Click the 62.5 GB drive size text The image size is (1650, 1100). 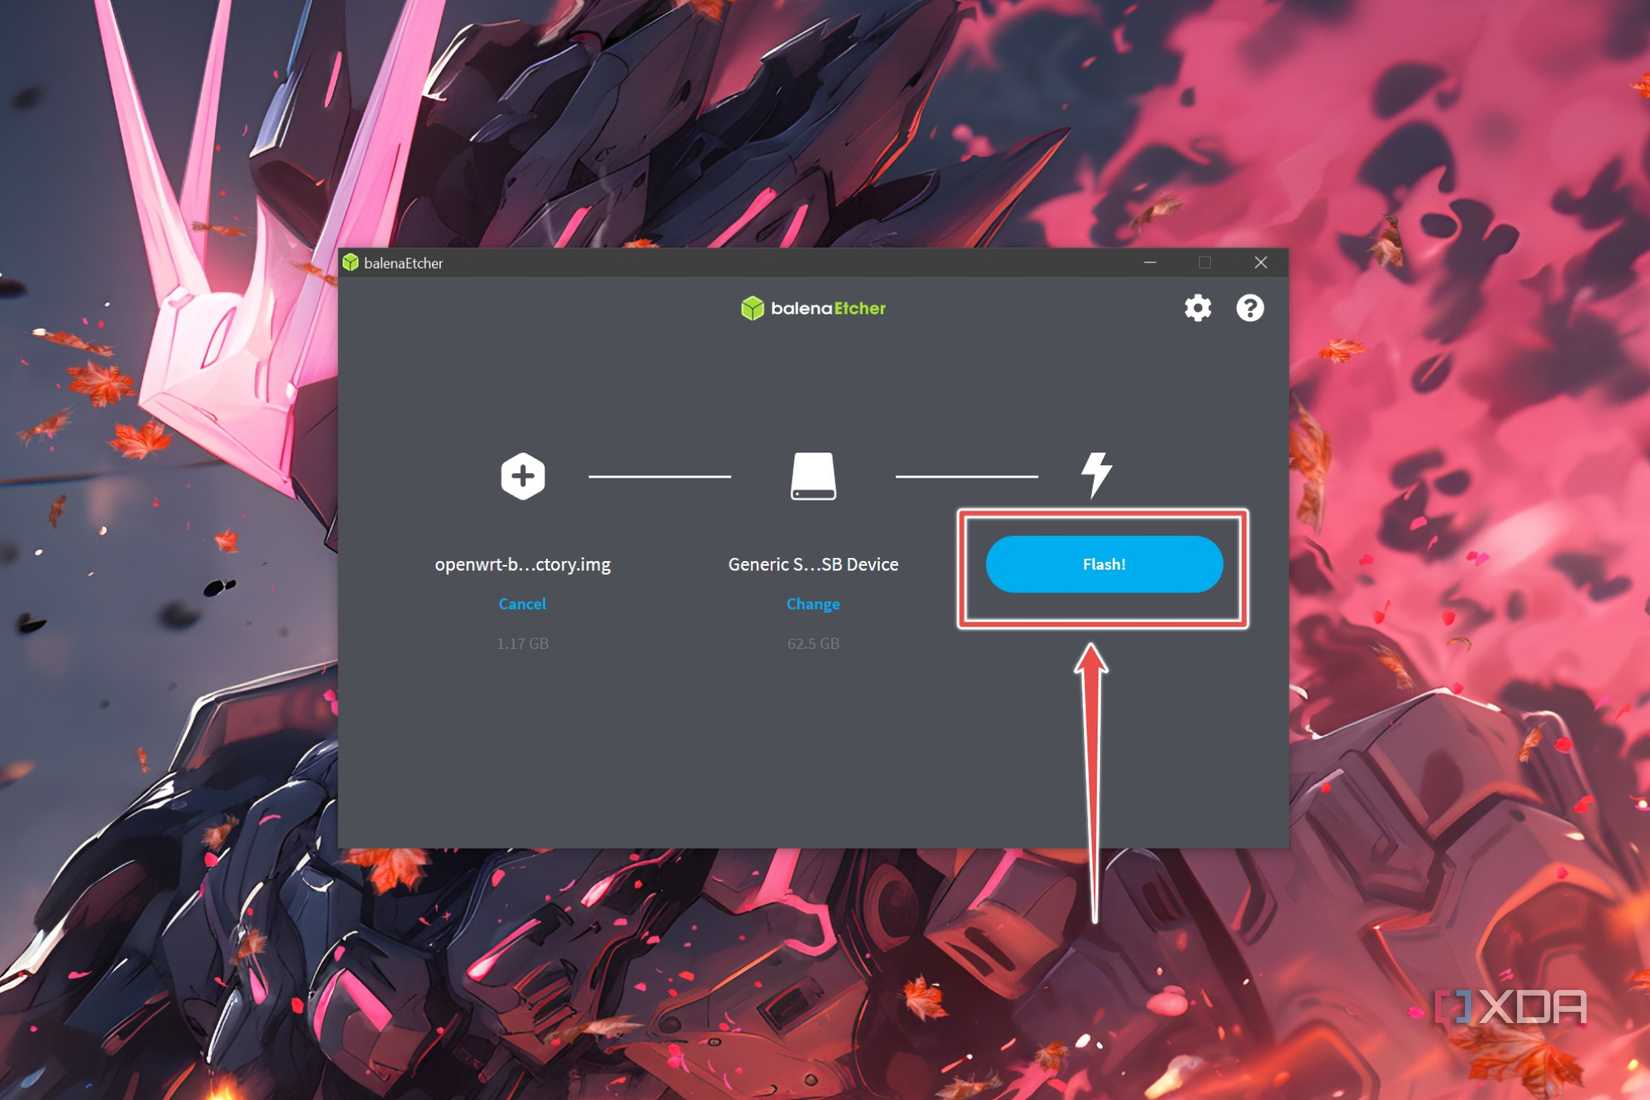813,643
